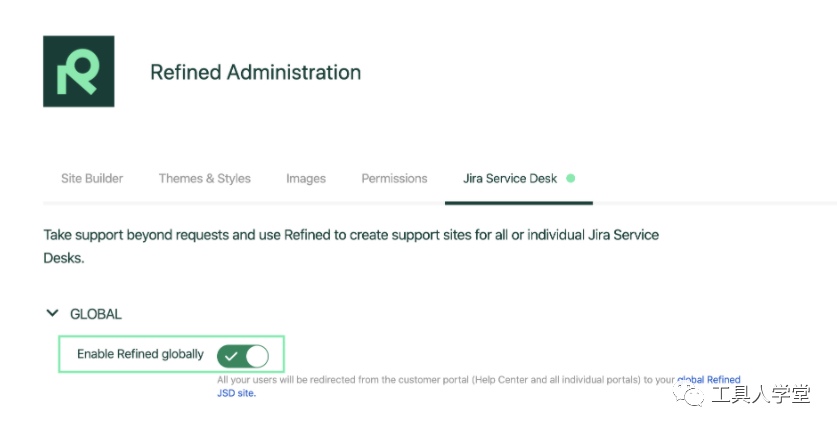Click the green status dot beside Jira Service Desk
837x430 pixels.
[x=571, y=178]
